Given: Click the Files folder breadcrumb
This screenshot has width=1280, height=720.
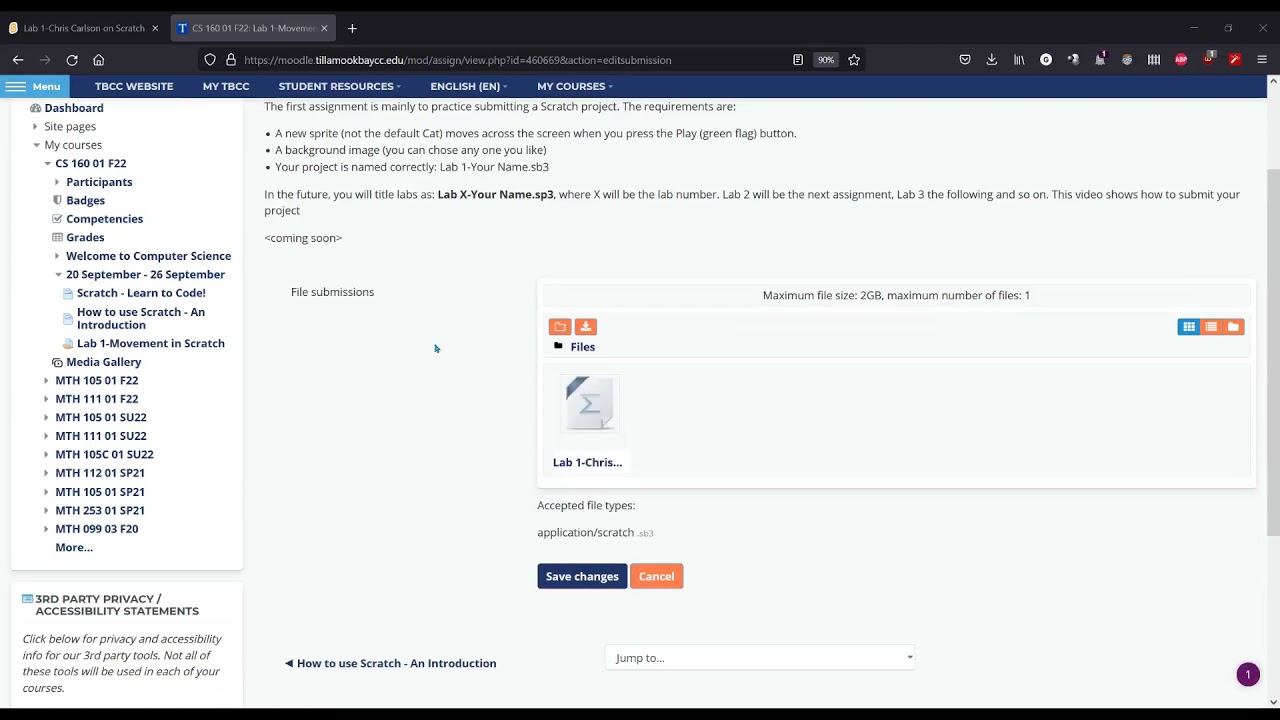Looking at the screenshot, I should click(582, 347).
